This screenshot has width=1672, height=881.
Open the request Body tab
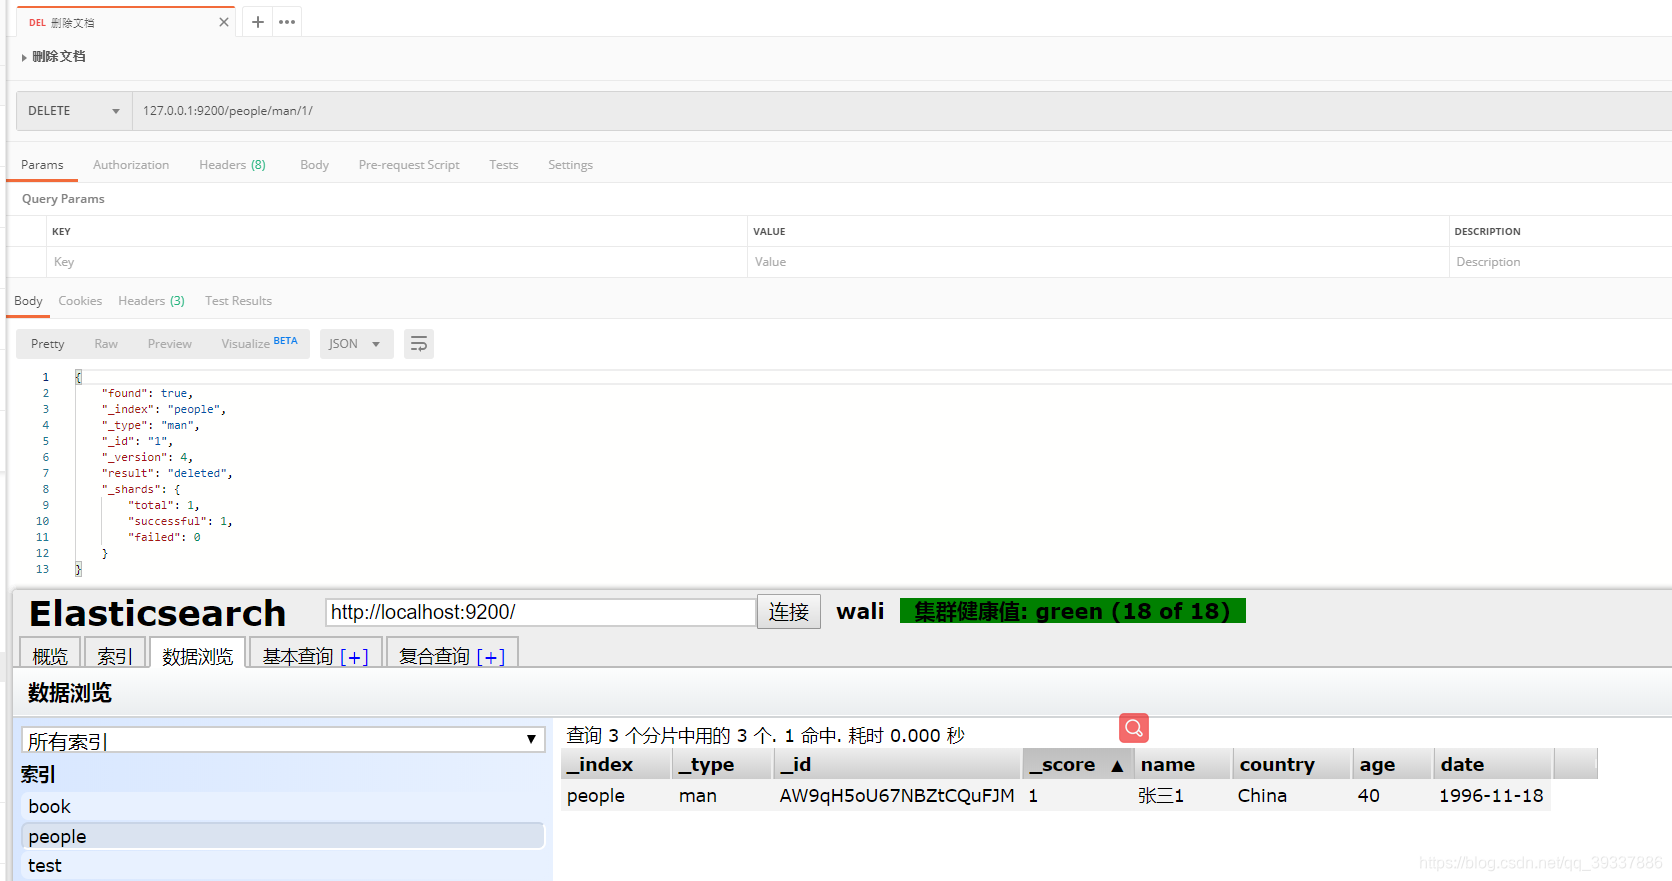pos(314,165)
